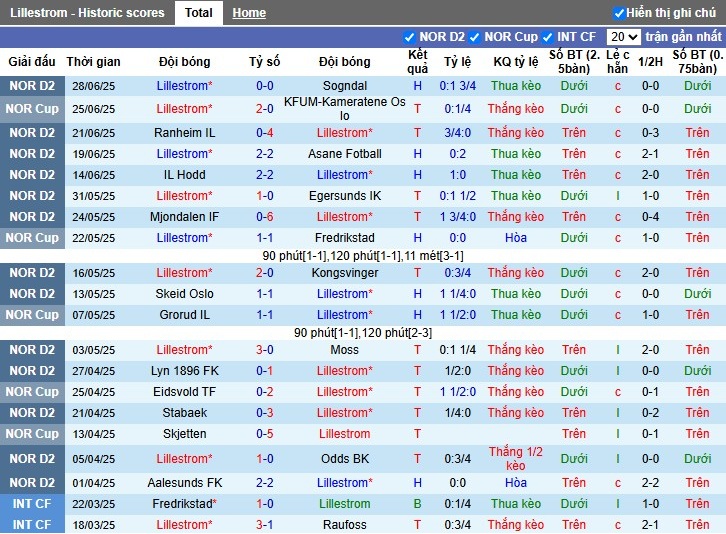Viewport: 726px width, 534px height.
Task: Click the B result in Fredrikstad 22/03/25 row
Action: [x=418, y=504]
